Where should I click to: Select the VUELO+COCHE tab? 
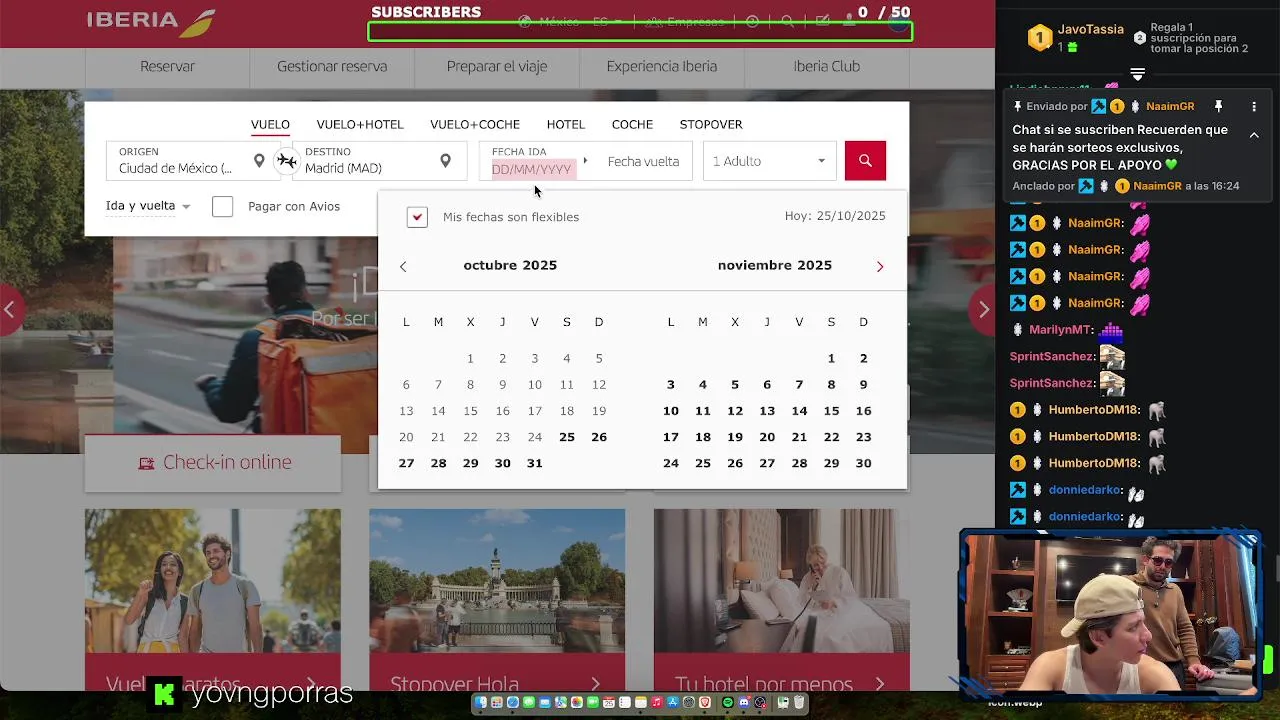(475, 125)
